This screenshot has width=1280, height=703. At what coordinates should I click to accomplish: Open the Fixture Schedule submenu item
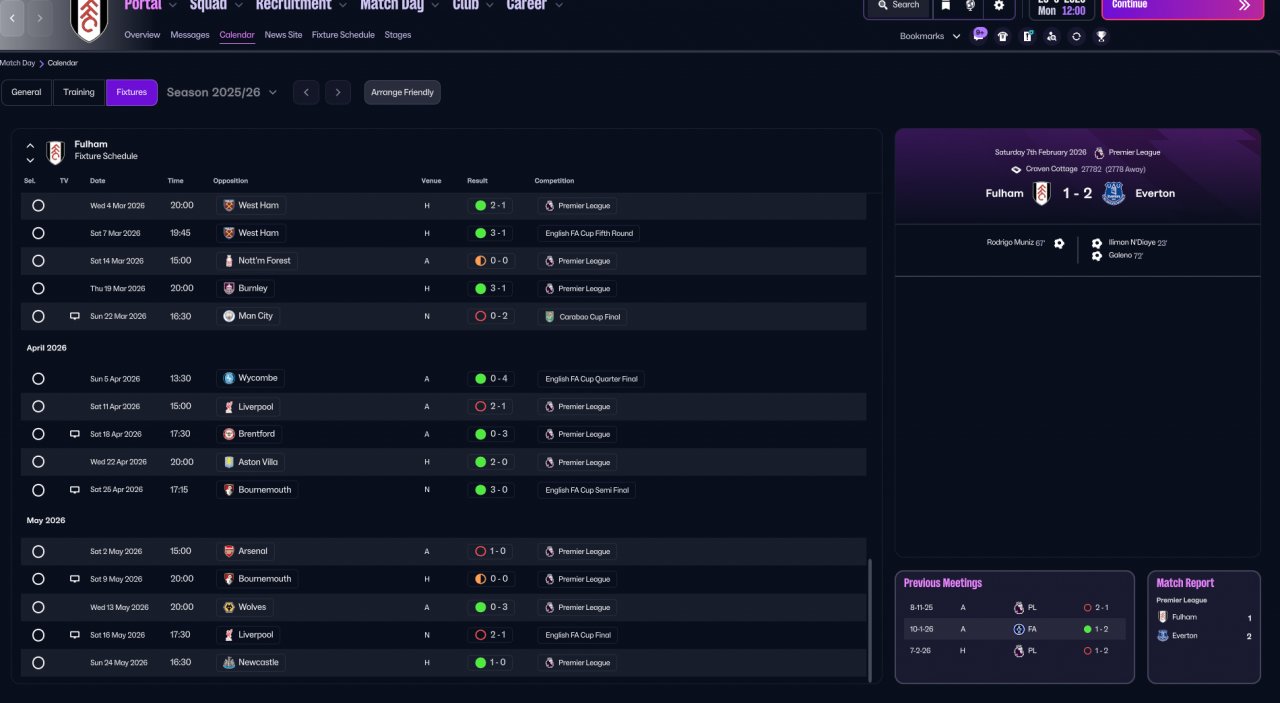(343, 35)
